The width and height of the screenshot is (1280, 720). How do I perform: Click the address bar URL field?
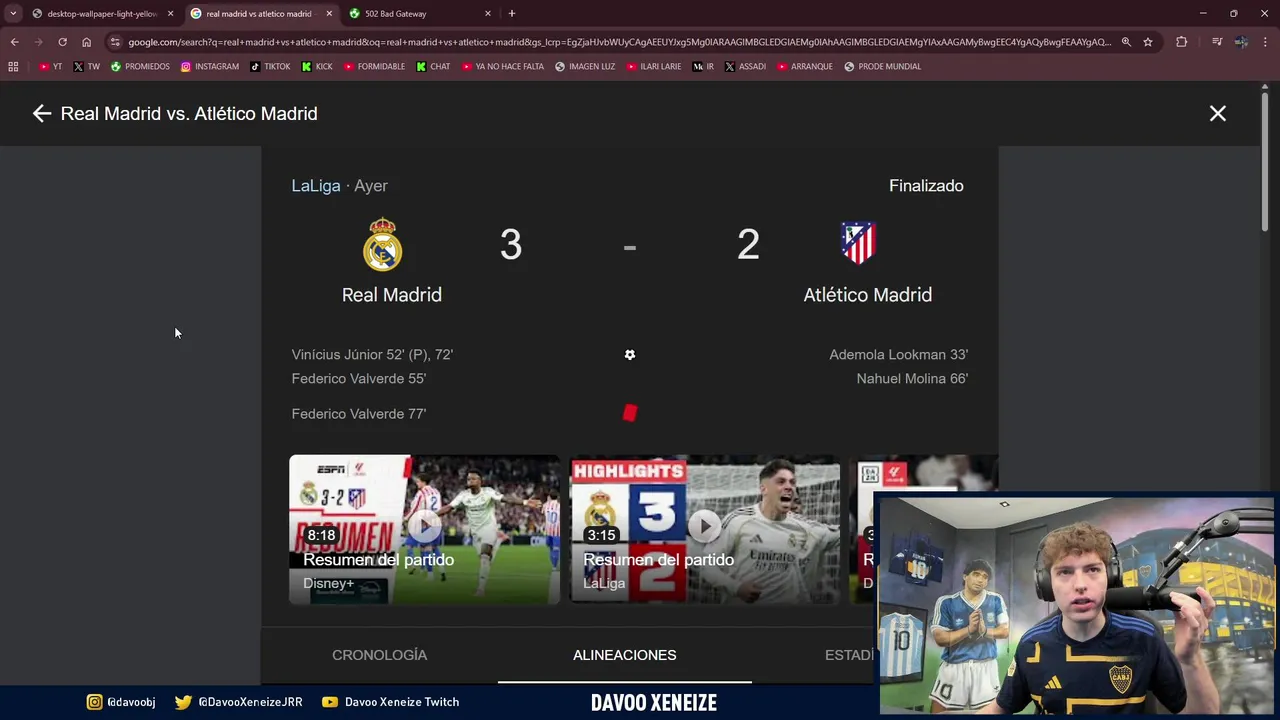click(x=619, y=42)
